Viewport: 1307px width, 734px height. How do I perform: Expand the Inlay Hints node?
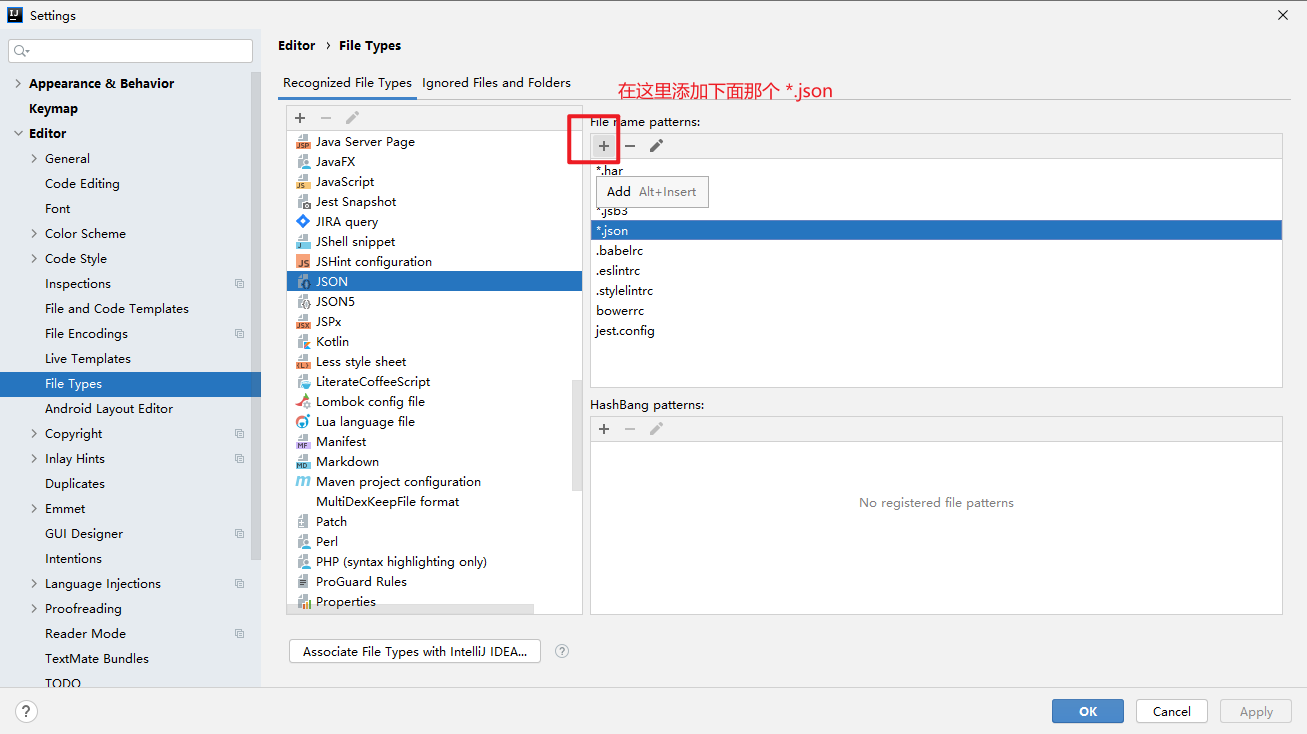(x=34, y=459)
